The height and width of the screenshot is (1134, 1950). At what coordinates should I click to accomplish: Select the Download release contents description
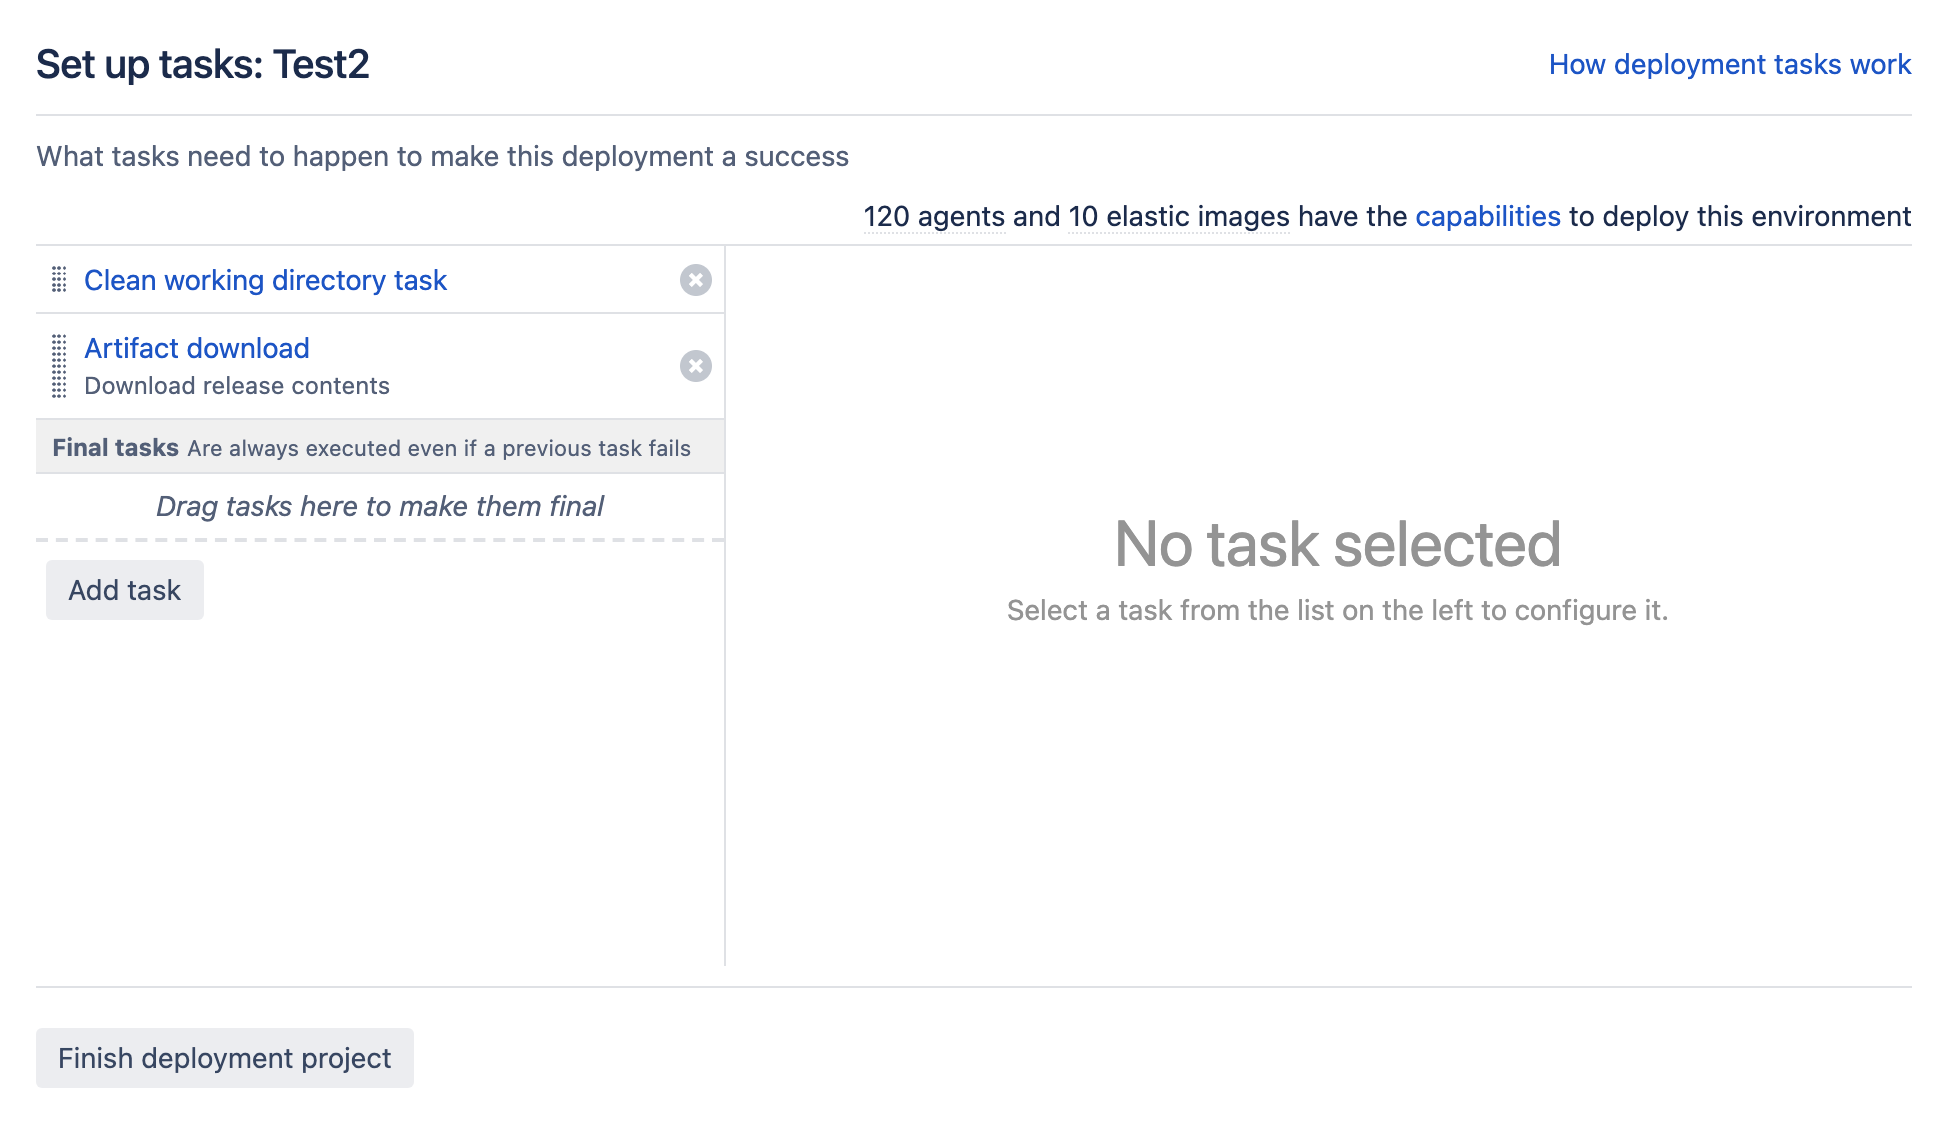[237, 386]
